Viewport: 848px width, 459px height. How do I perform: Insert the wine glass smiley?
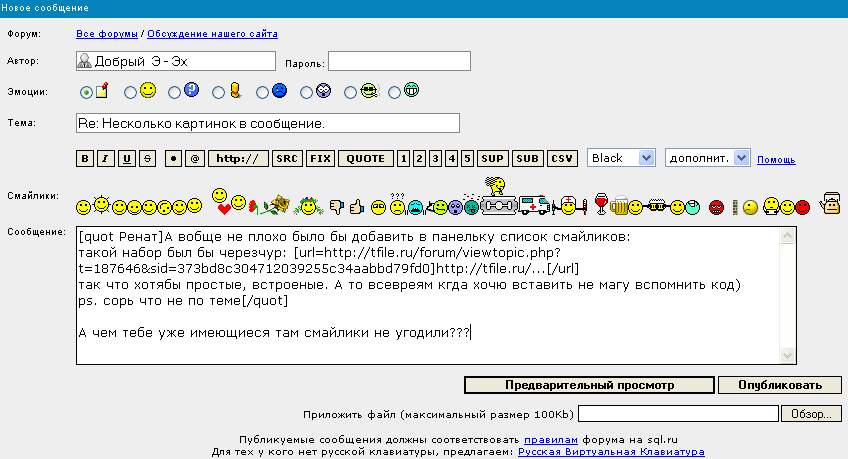[x=601, y=204]
